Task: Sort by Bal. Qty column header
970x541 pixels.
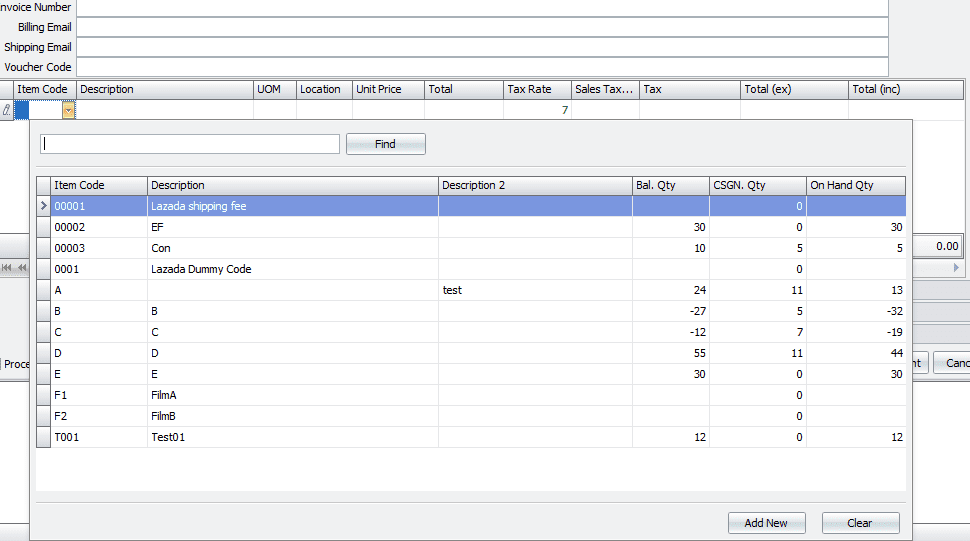Action: [x=669, y=185]
